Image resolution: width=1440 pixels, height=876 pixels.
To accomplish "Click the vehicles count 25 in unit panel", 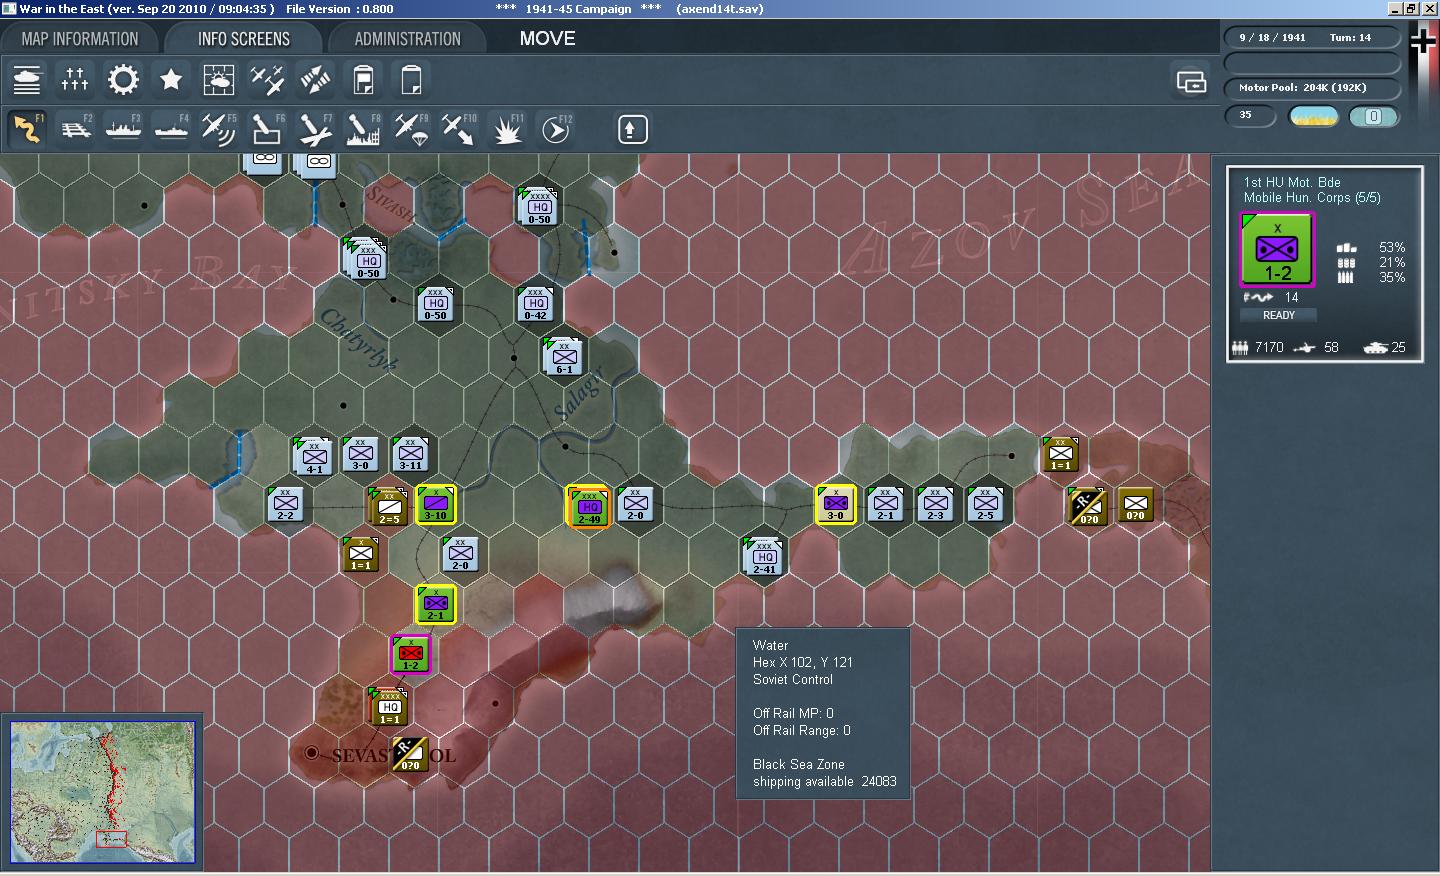I will 1385,347.
